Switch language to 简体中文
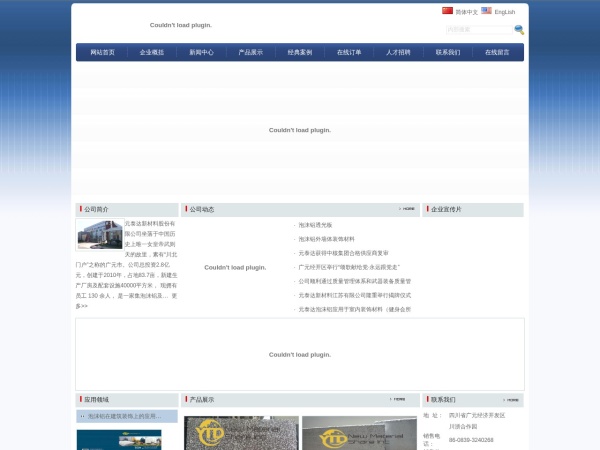Image resolution: width=600 pixels, height=450 pixels. [x=466, y=12]
